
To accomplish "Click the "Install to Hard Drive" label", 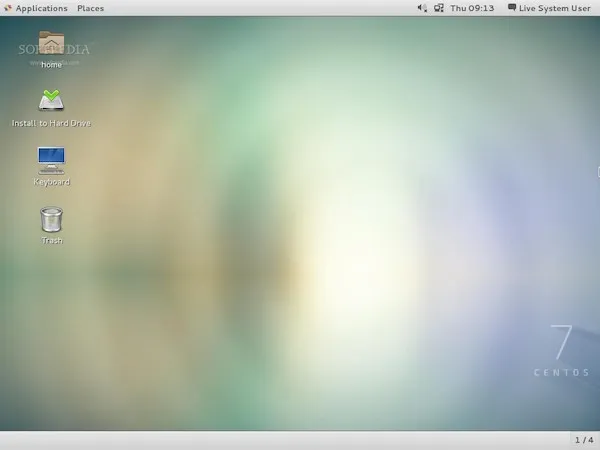I will [x=51, y=123].
